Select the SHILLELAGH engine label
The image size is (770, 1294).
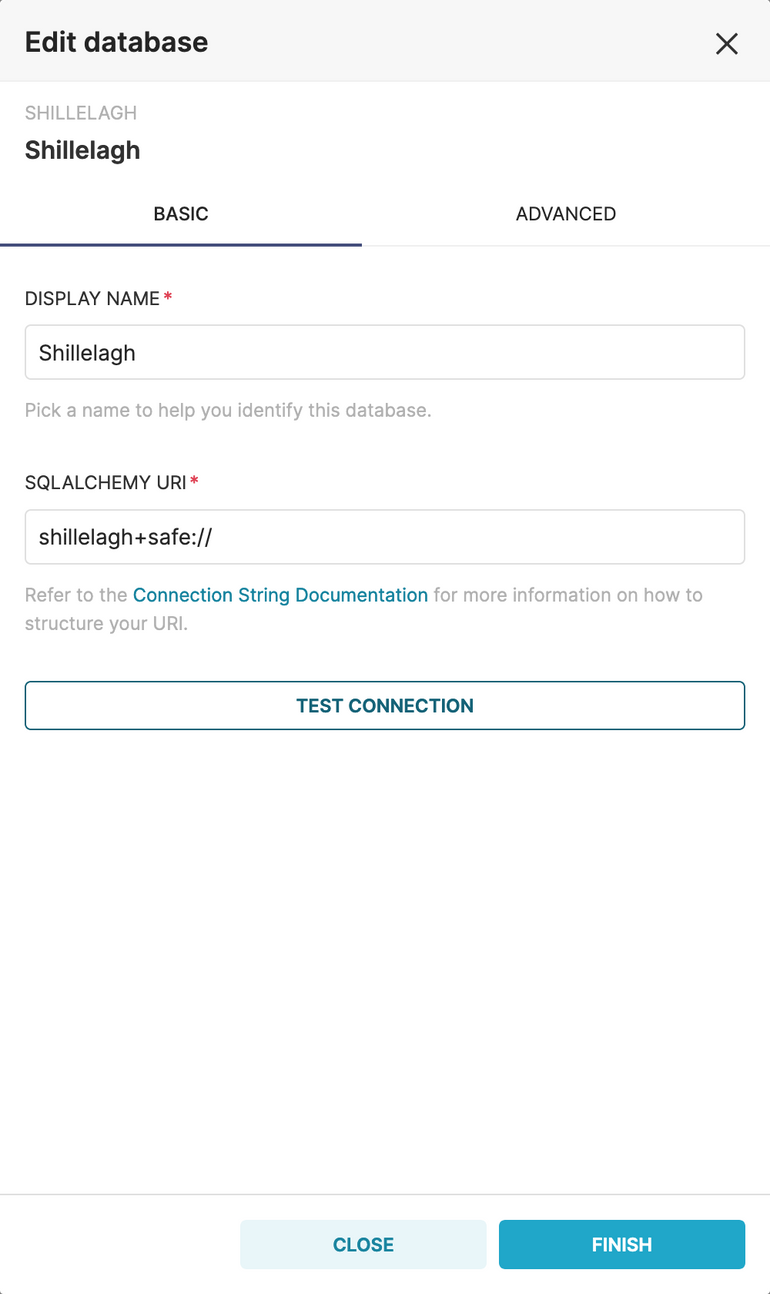click(80, 113)
